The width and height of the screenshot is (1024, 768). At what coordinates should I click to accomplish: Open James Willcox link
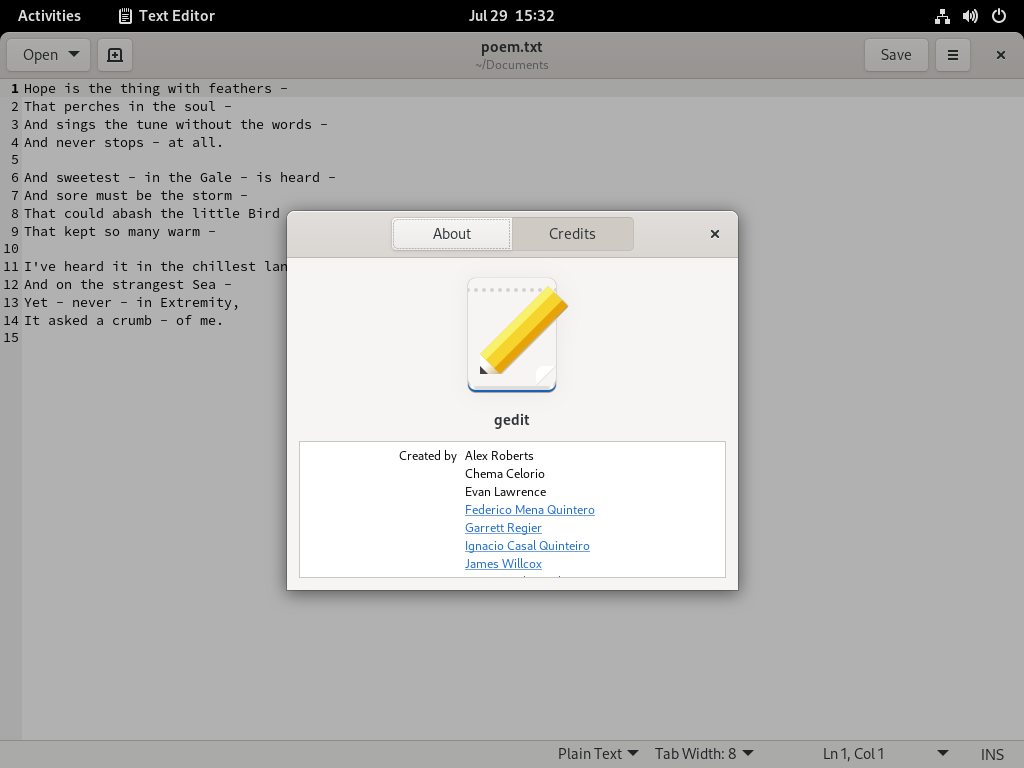(503, 564)
